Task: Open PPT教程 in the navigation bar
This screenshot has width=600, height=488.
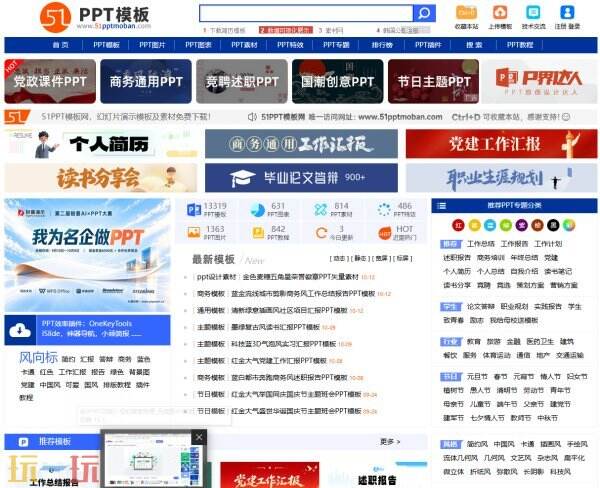Action: pyautogui.click(x=520, y=45)
